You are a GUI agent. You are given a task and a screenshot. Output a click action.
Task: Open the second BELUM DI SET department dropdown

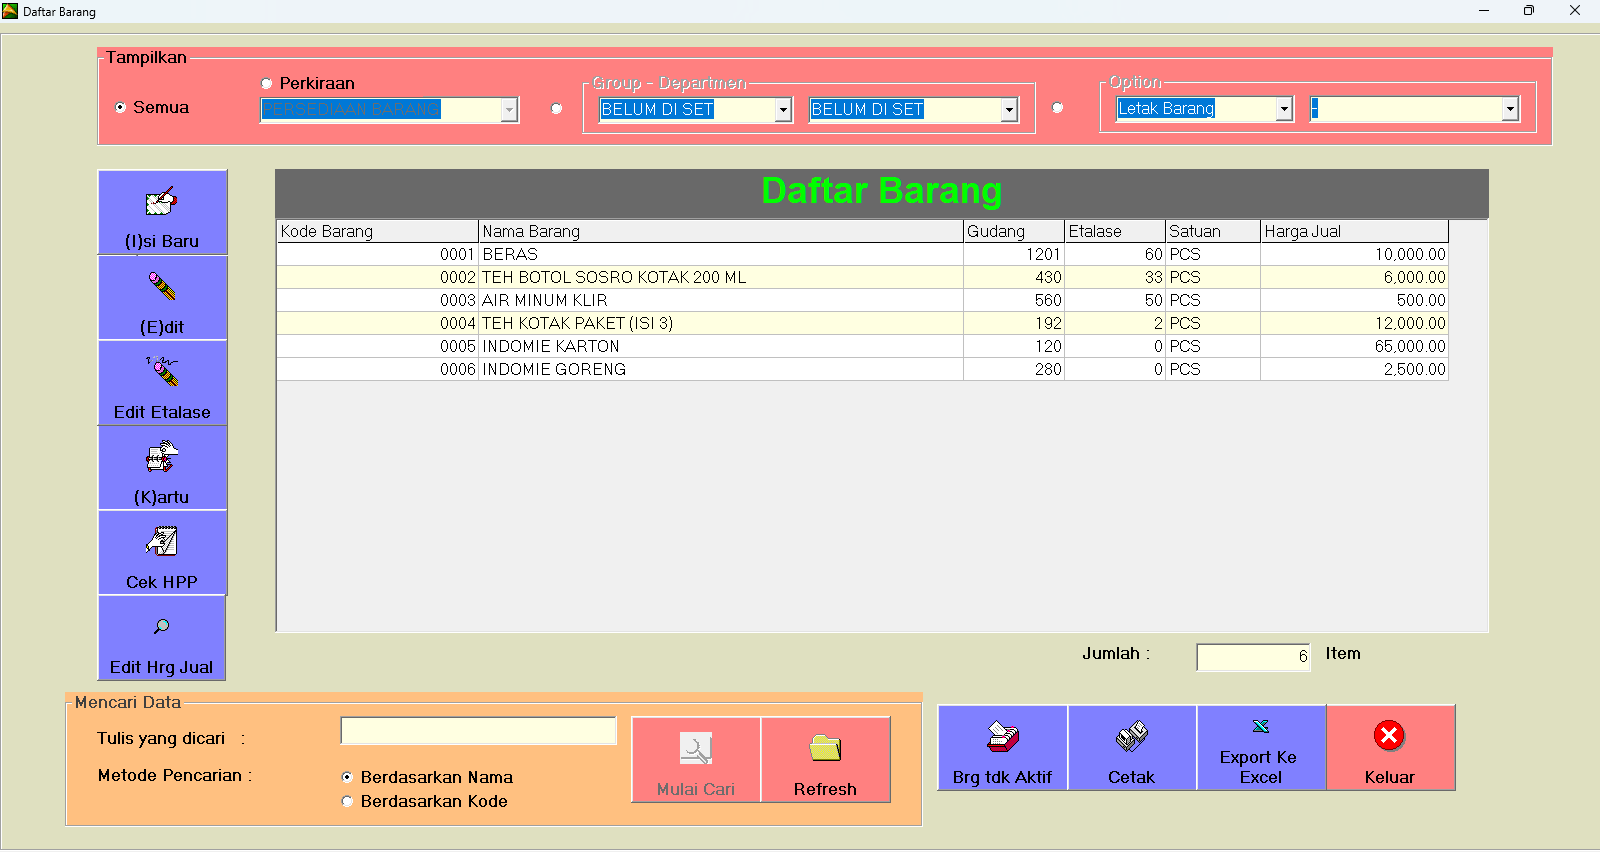[x=1009, y=110]
